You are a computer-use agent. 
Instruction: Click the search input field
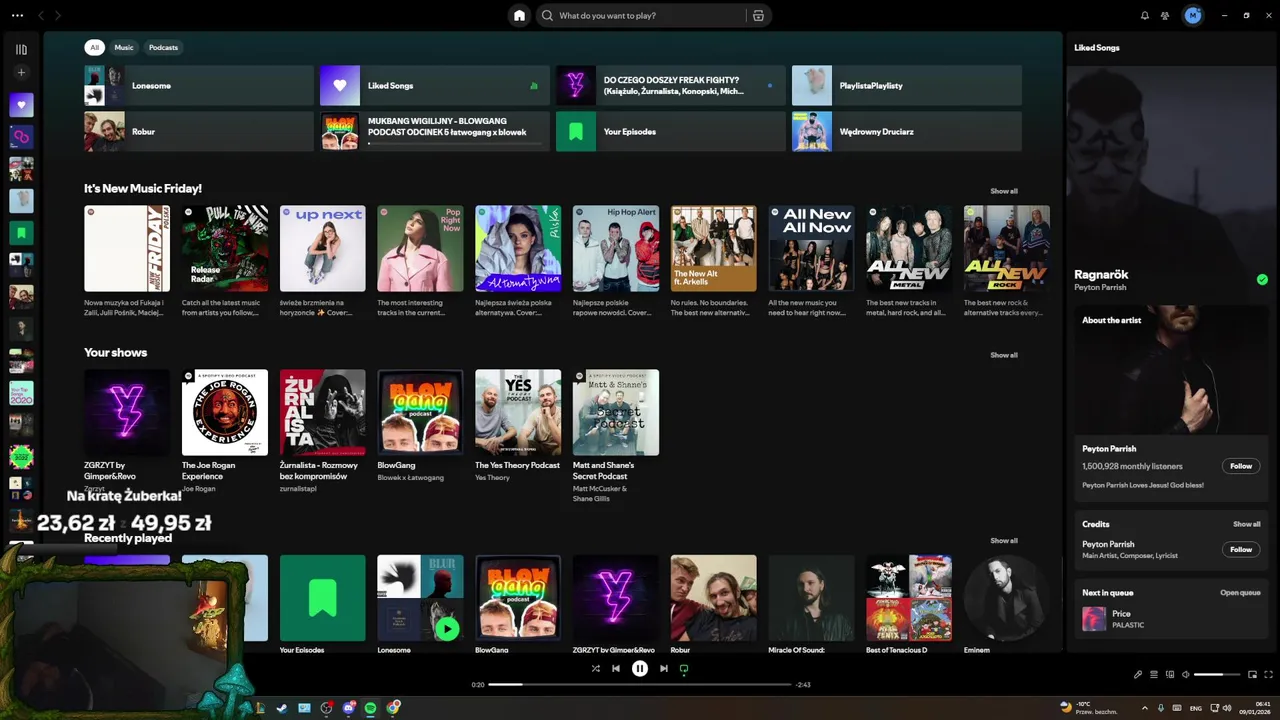[x=650, y=16]
